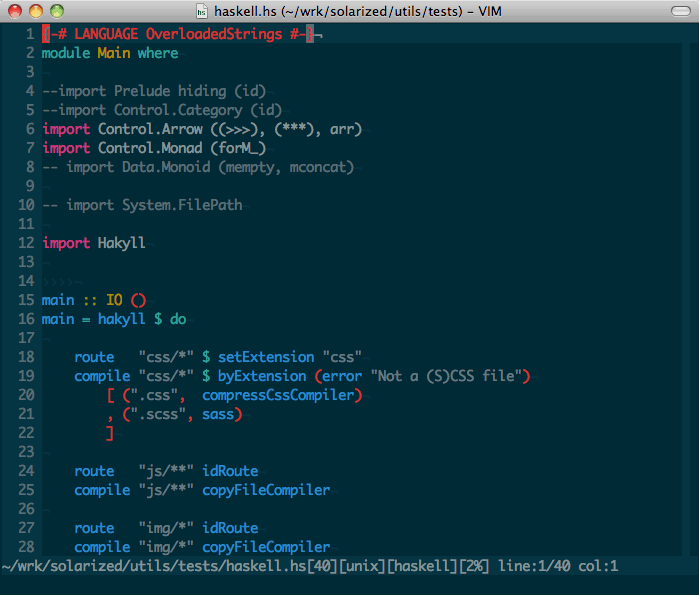Click the IO type on line 15
The height and width of the screenshot is (595, 699).
[114, 300]
